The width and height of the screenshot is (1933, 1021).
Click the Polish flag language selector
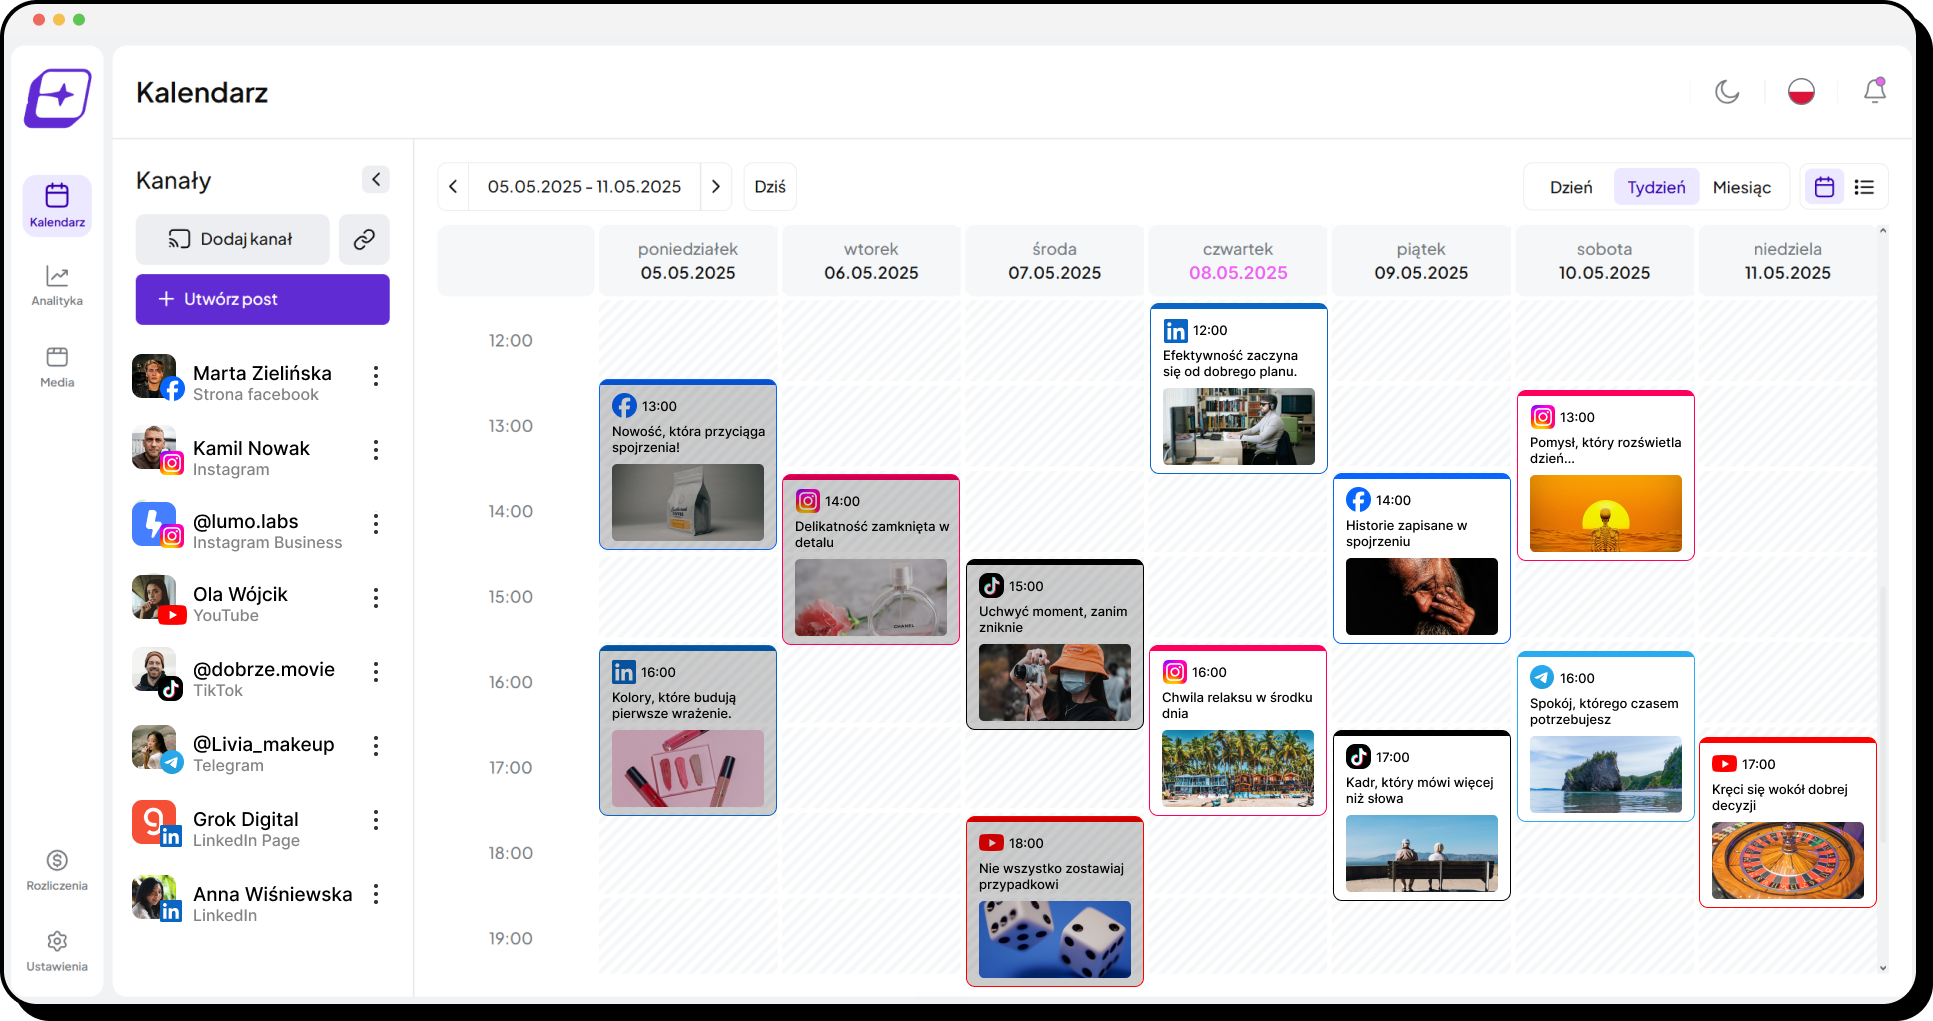point(1801,92)
